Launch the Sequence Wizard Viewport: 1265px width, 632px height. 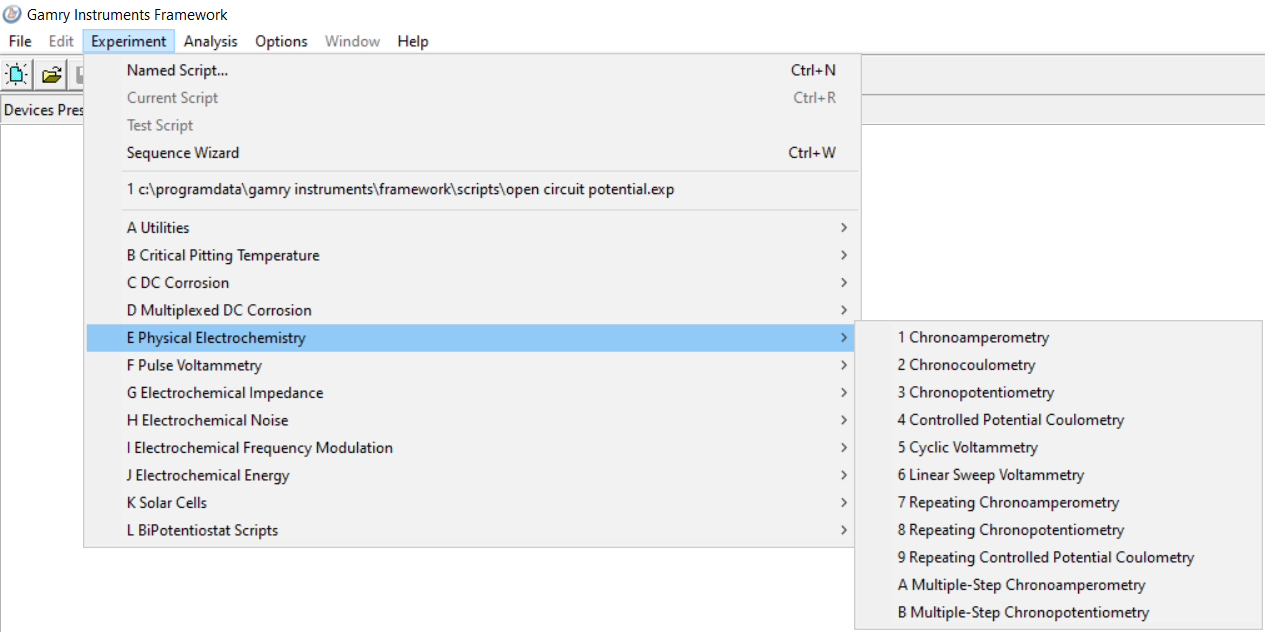(472, 153)
